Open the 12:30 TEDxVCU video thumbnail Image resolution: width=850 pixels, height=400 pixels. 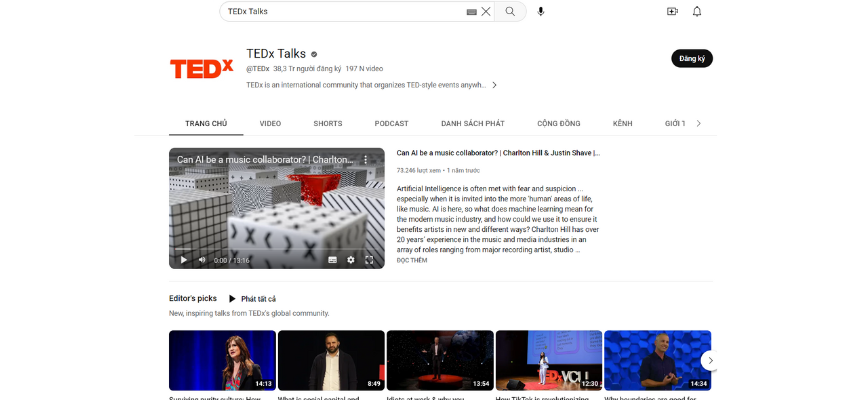point(549,360)
